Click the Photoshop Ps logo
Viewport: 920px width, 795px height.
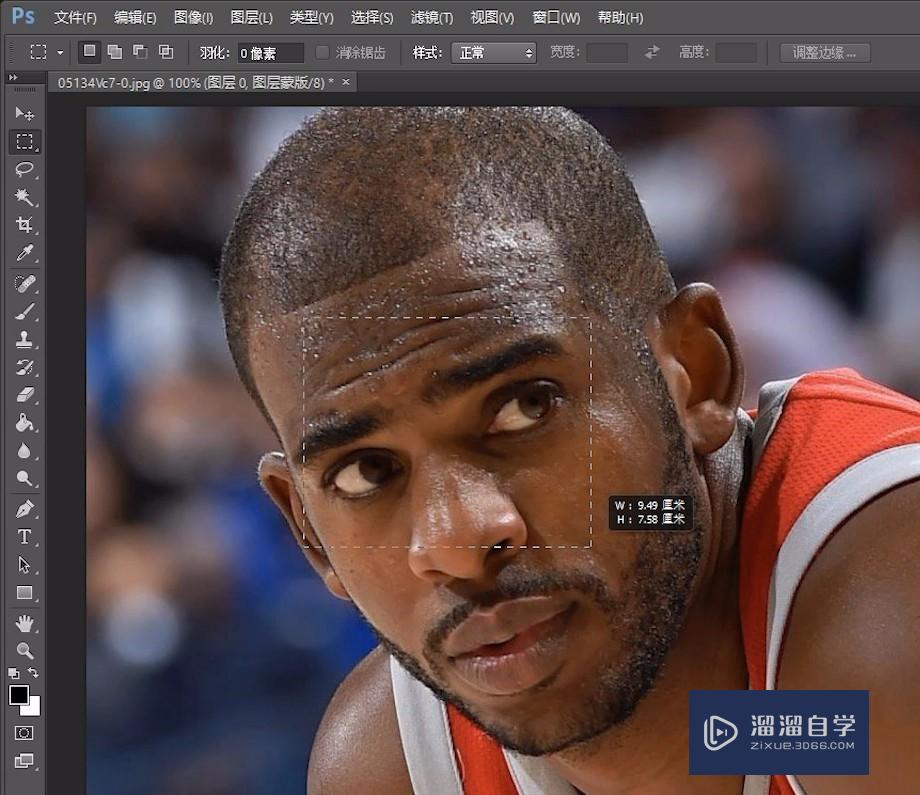23,16
